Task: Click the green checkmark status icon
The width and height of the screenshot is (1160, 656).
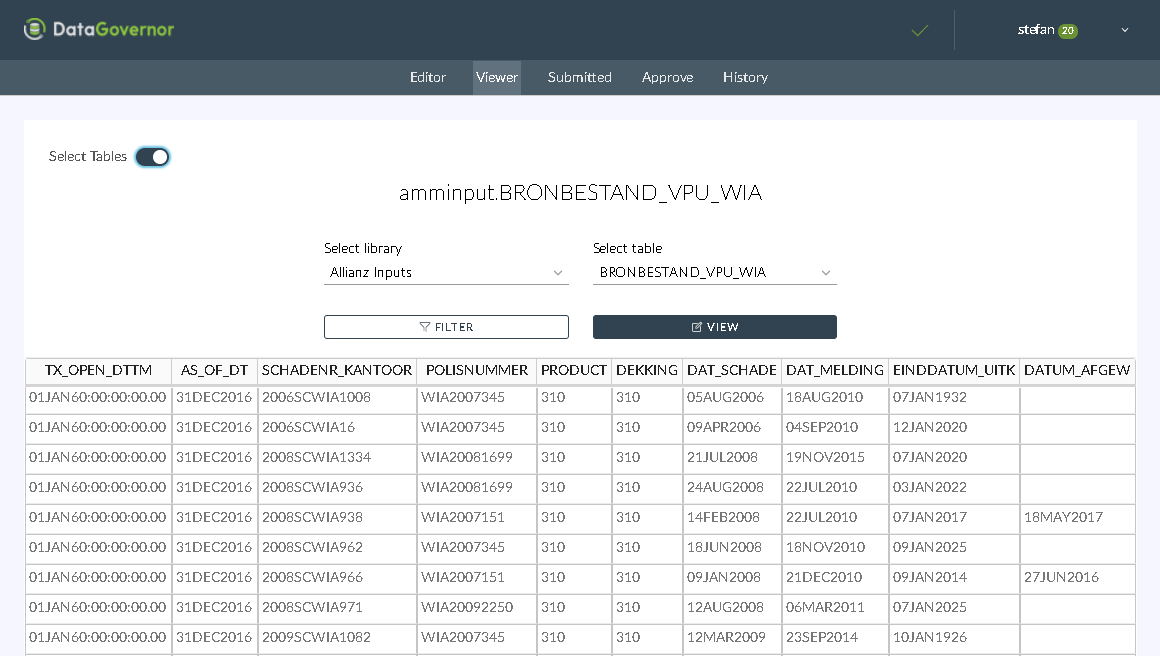Action: point(920,31)
